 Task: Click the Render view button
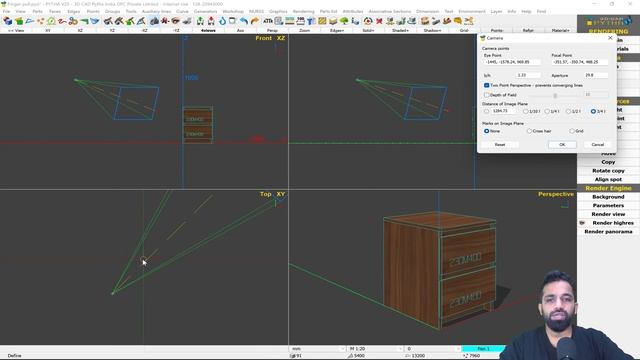click(x=608, y=214)
